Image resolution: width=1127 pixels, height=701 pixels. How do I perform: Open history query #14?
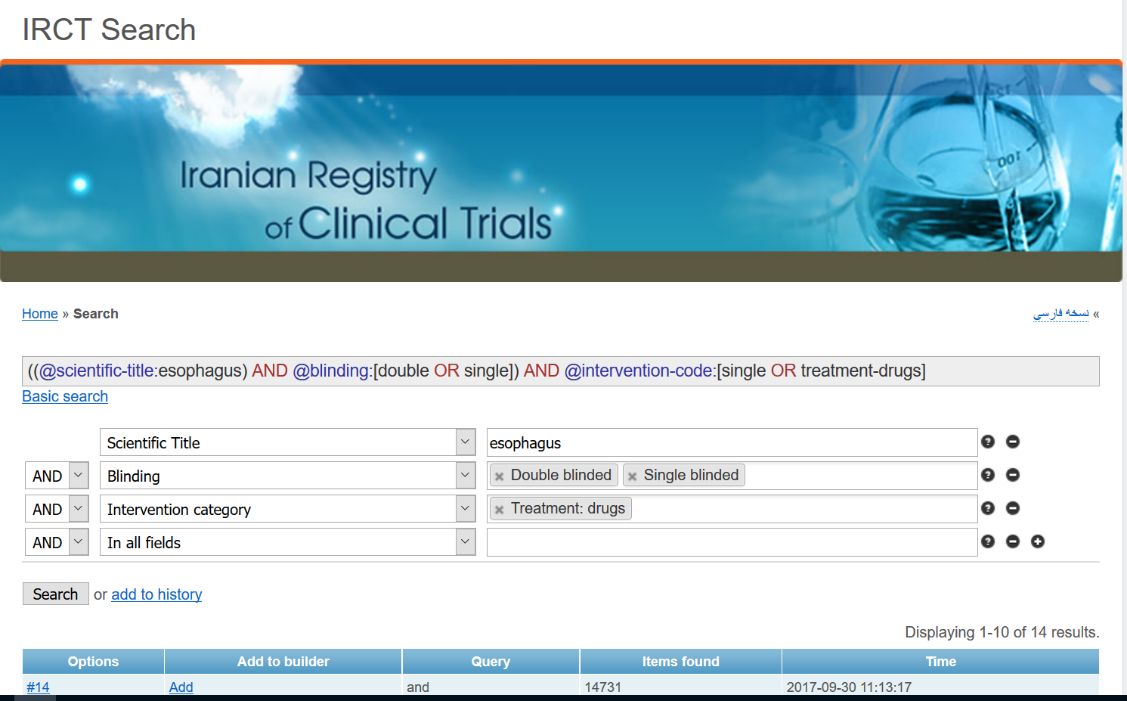38,687
